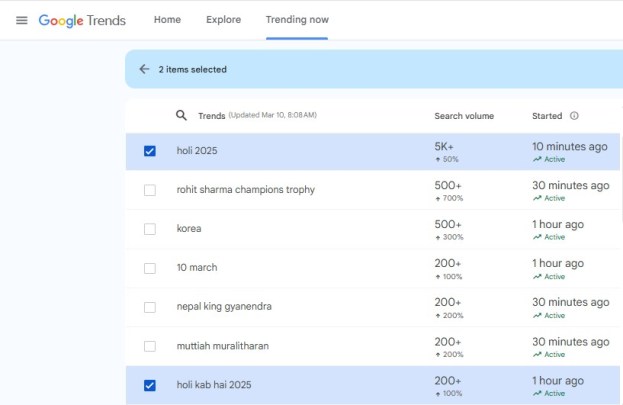Click '1 hour ago' for holi kab hai 2025
623x405 pixels.
558,381
